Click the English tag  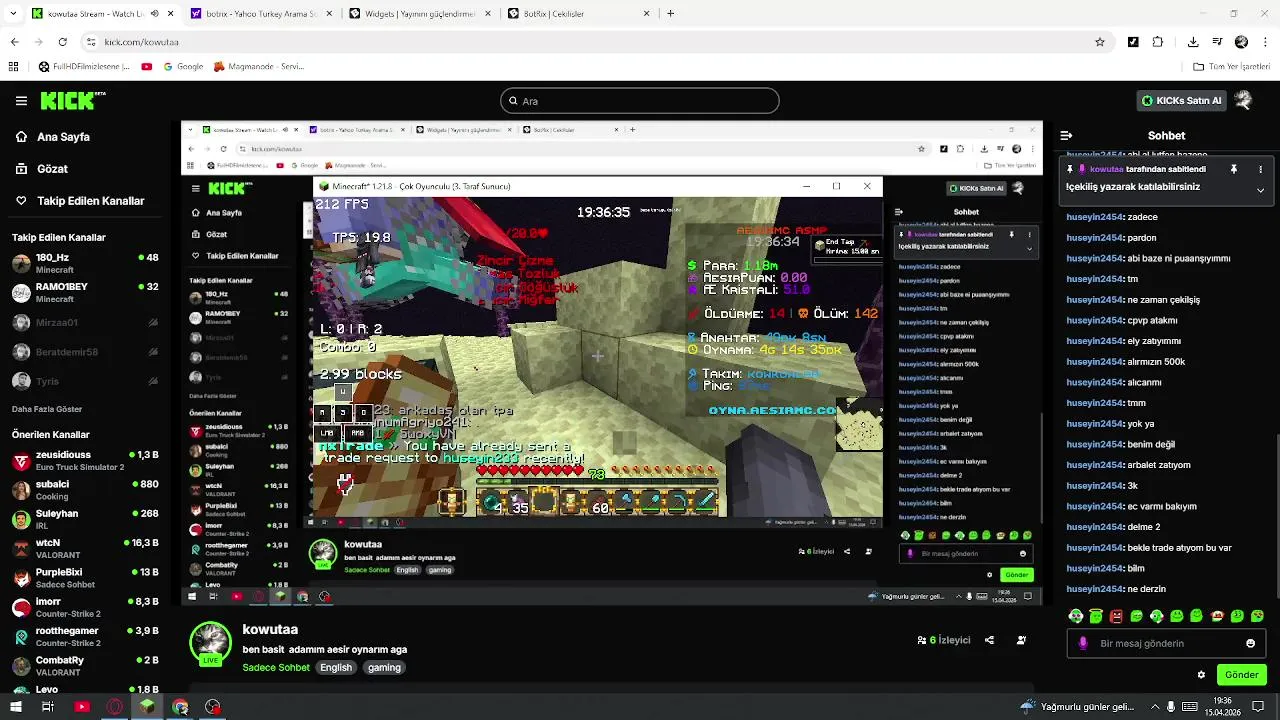336,668
